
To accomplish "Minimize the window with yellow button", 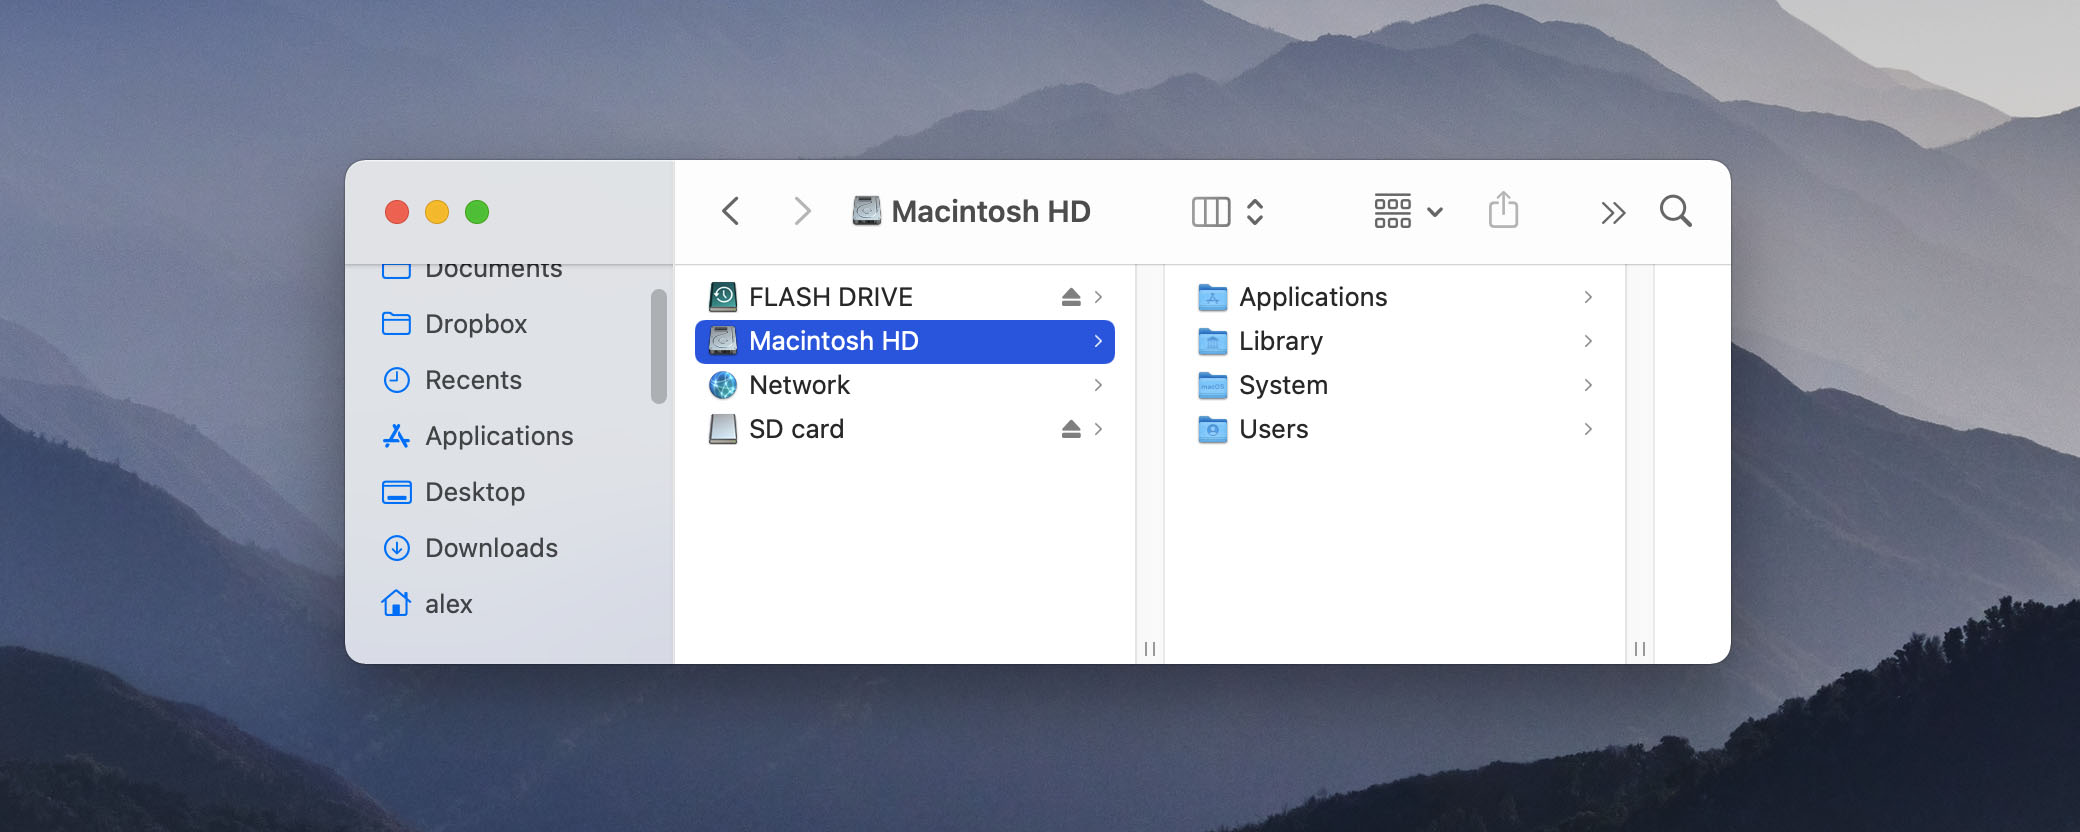I will (x=437, y=212).
